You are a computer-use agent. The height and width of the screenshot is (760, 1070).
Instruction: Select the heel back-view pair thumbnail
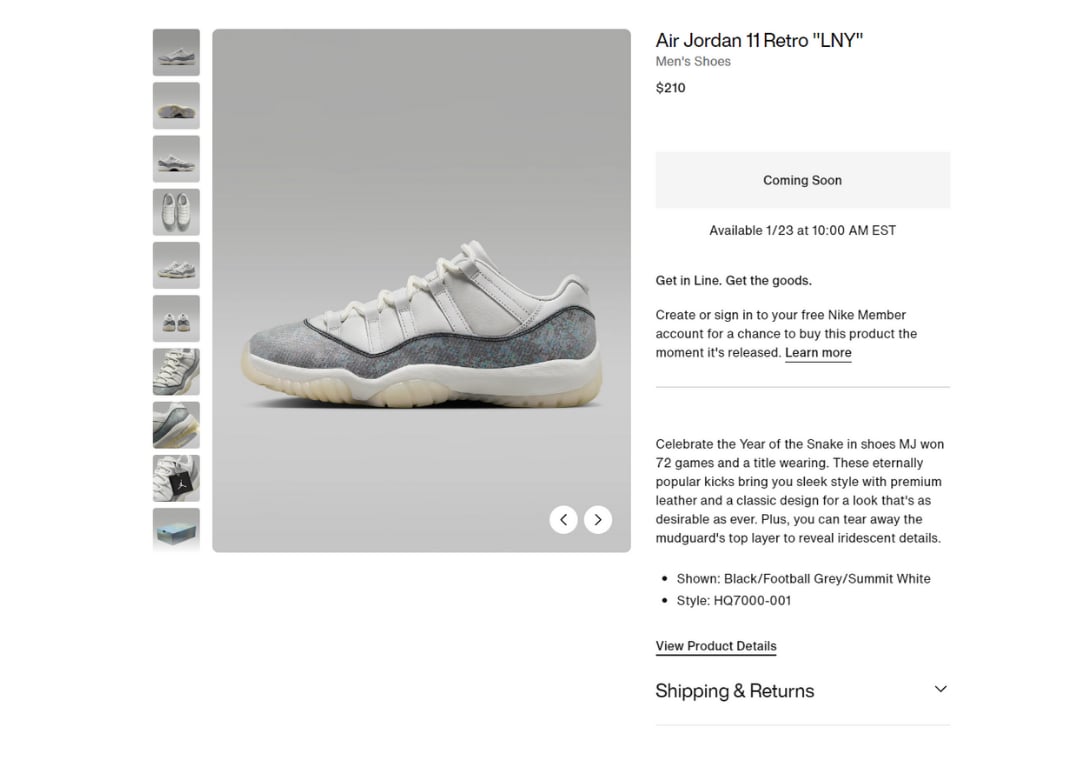tap(176, 319)
